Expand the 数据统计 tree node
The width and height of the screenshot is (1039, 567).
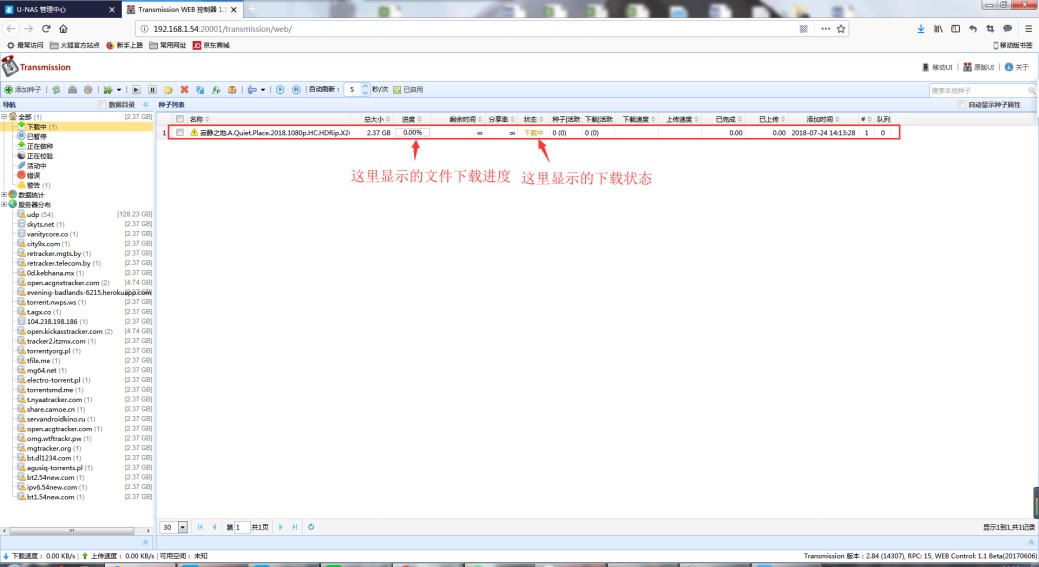[x=4, y=194]
